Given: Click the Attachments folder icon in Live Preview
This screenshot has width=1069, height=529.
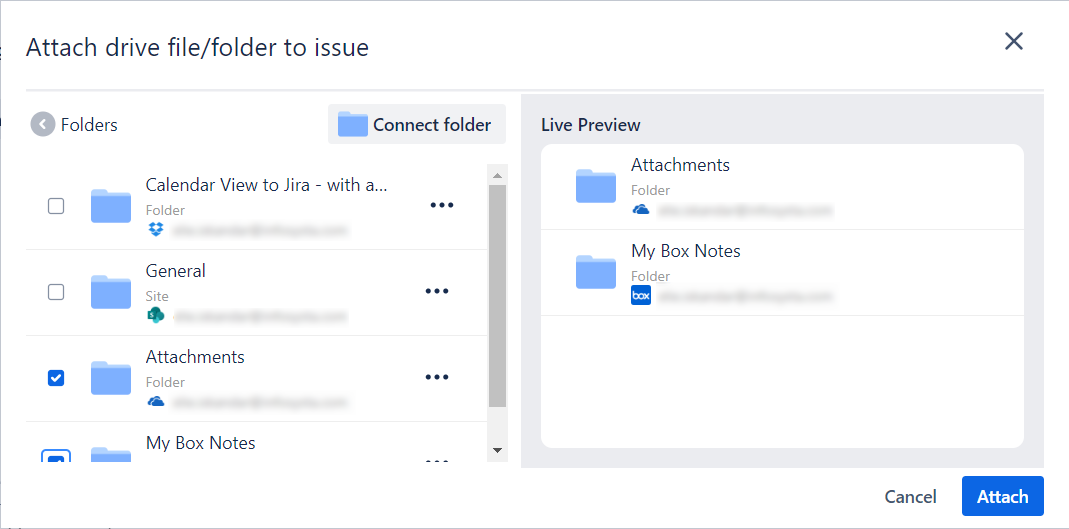Looking at the screenshot, I should [x=596, y=186].
